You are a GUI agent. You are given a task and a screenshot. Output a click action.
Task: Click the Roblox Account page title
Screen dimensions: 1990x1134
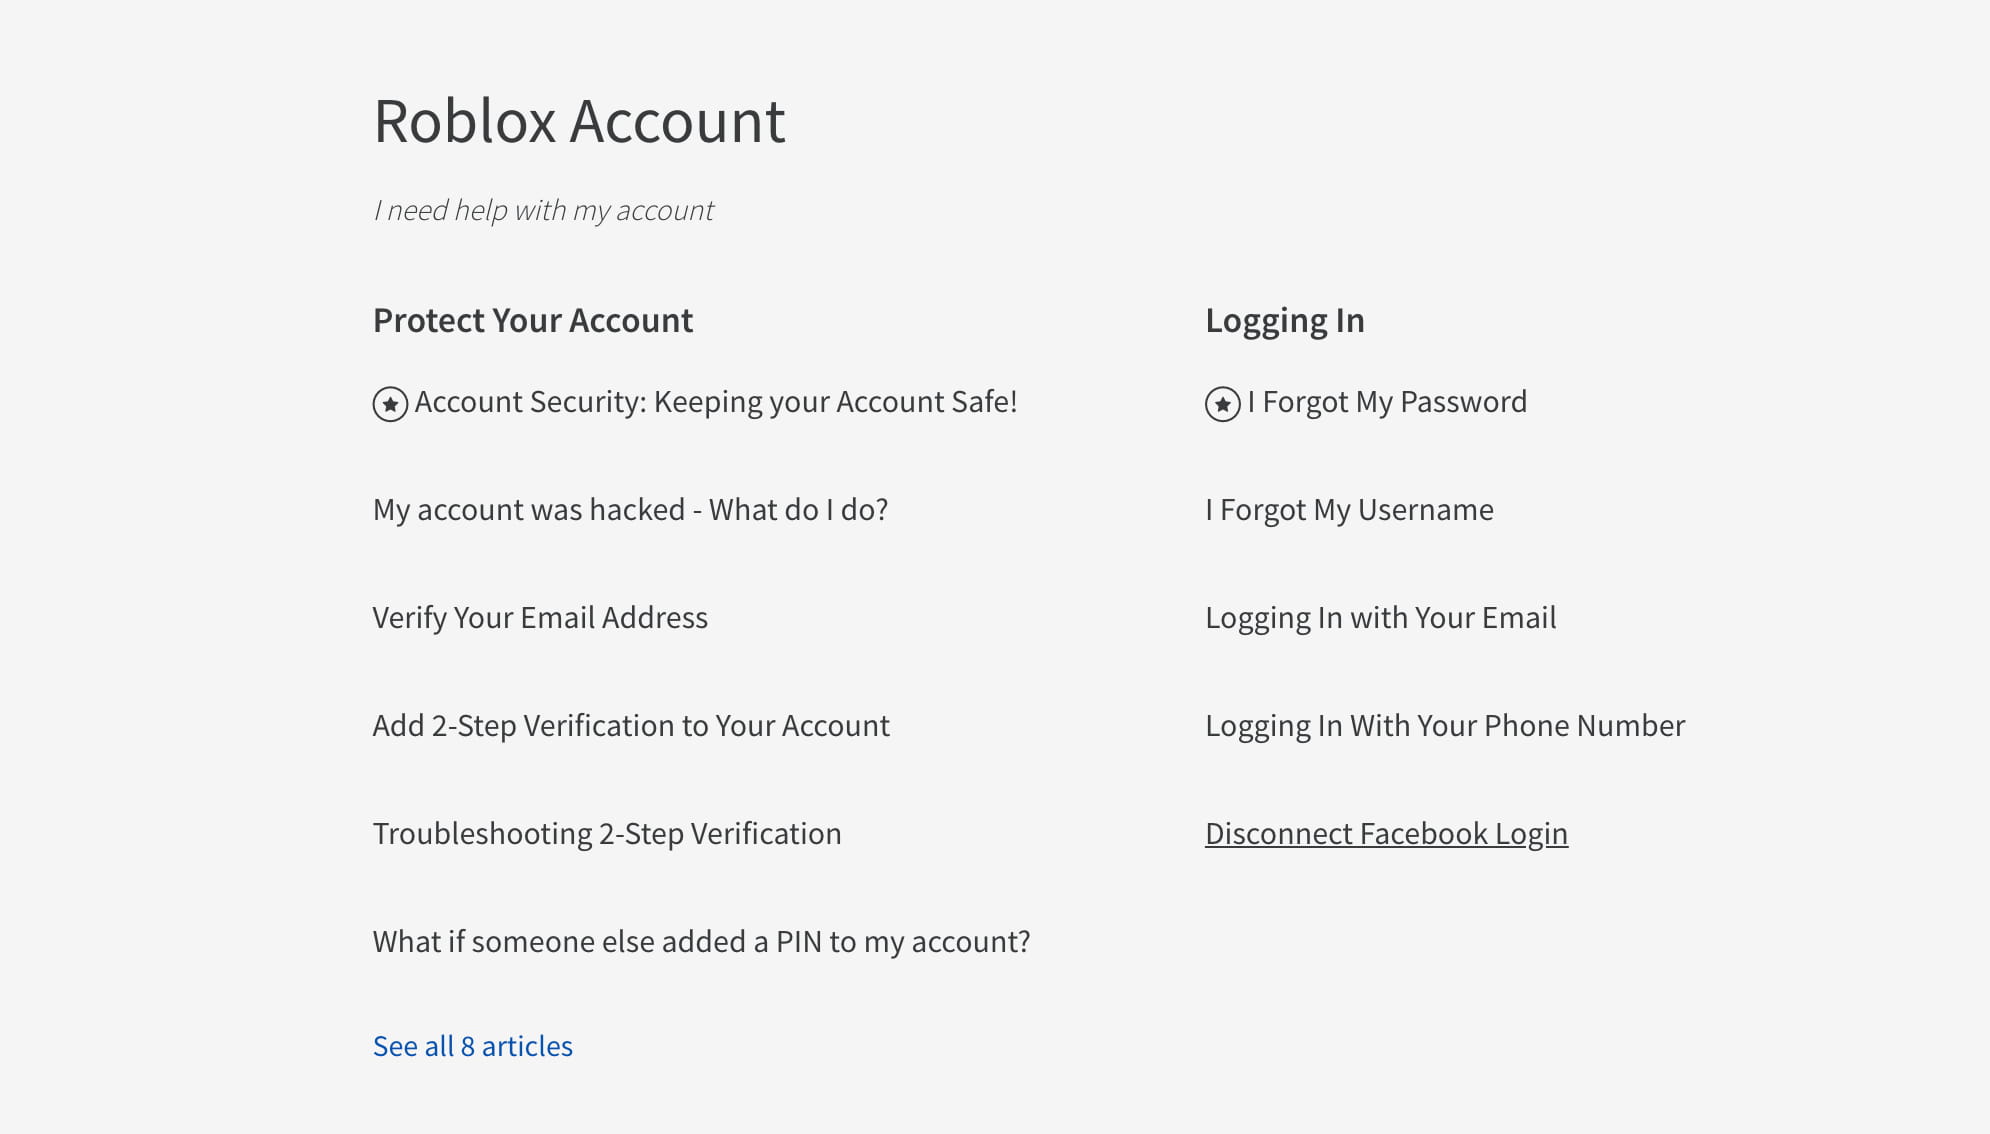[x=579, y=121]
